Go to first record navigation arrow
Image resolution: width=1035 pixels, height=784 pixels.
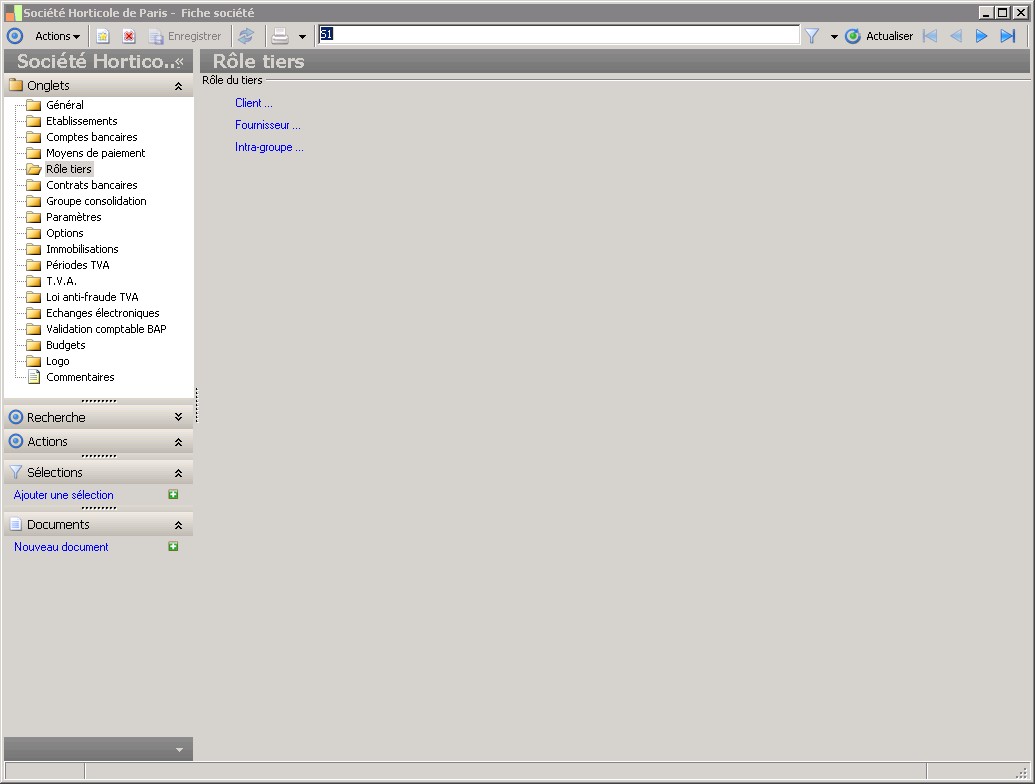point(930,36)
